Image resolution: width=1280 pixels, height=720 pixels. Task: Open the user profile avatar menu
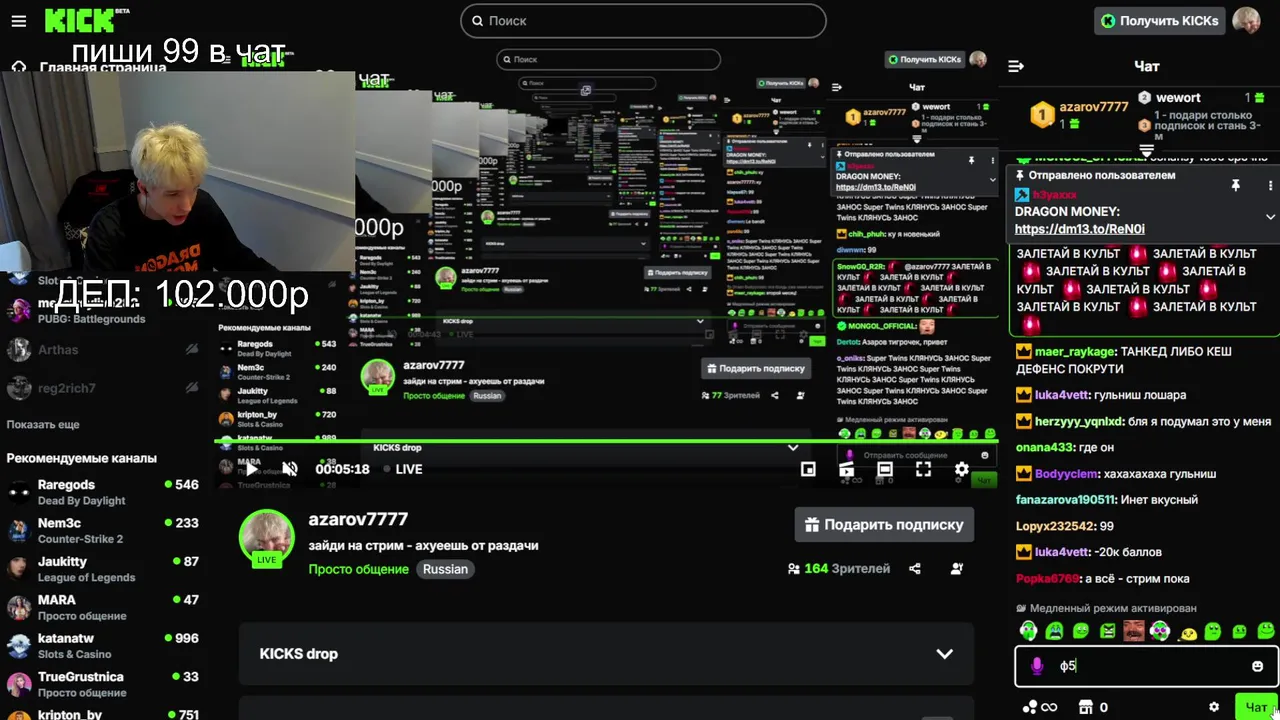(x=1246, y=20)
